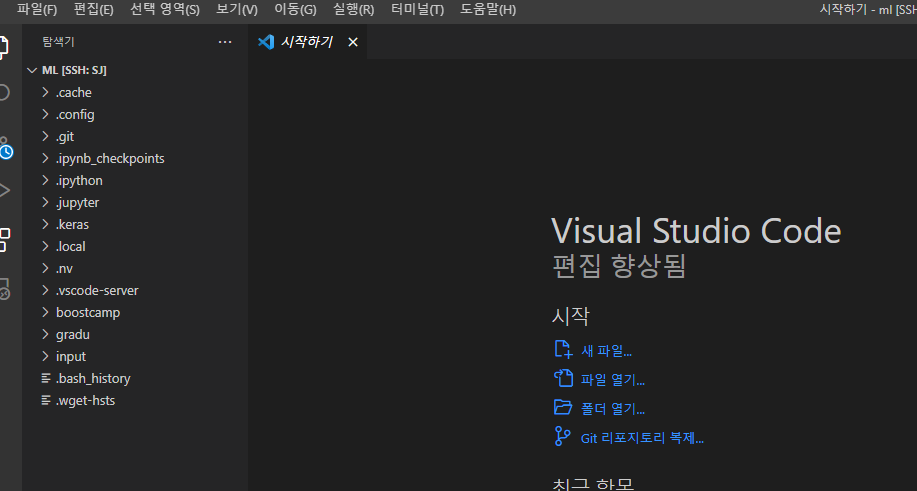The width and height of the screenshot is (917, 491).
Task: Select the .jupyter folder name
Action: 77,202
